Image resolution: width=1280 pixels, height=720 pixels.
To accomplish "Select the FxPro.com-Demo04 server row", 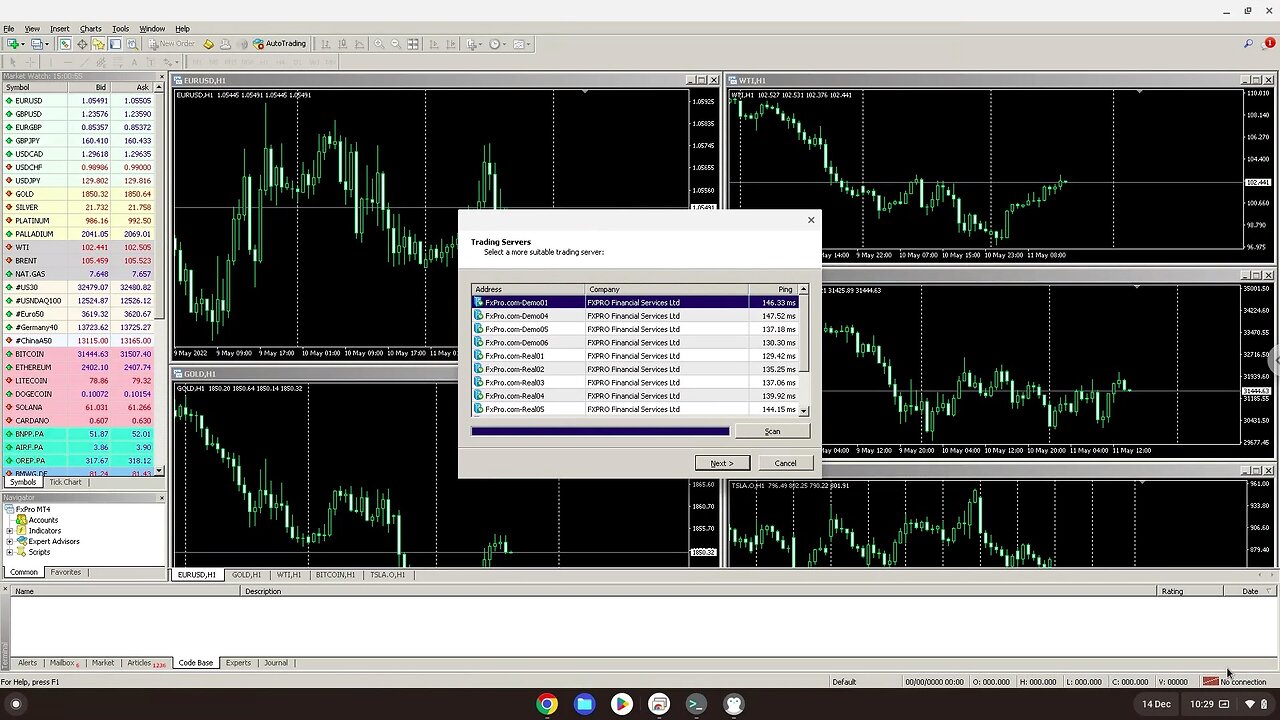I will click(635, 316).
